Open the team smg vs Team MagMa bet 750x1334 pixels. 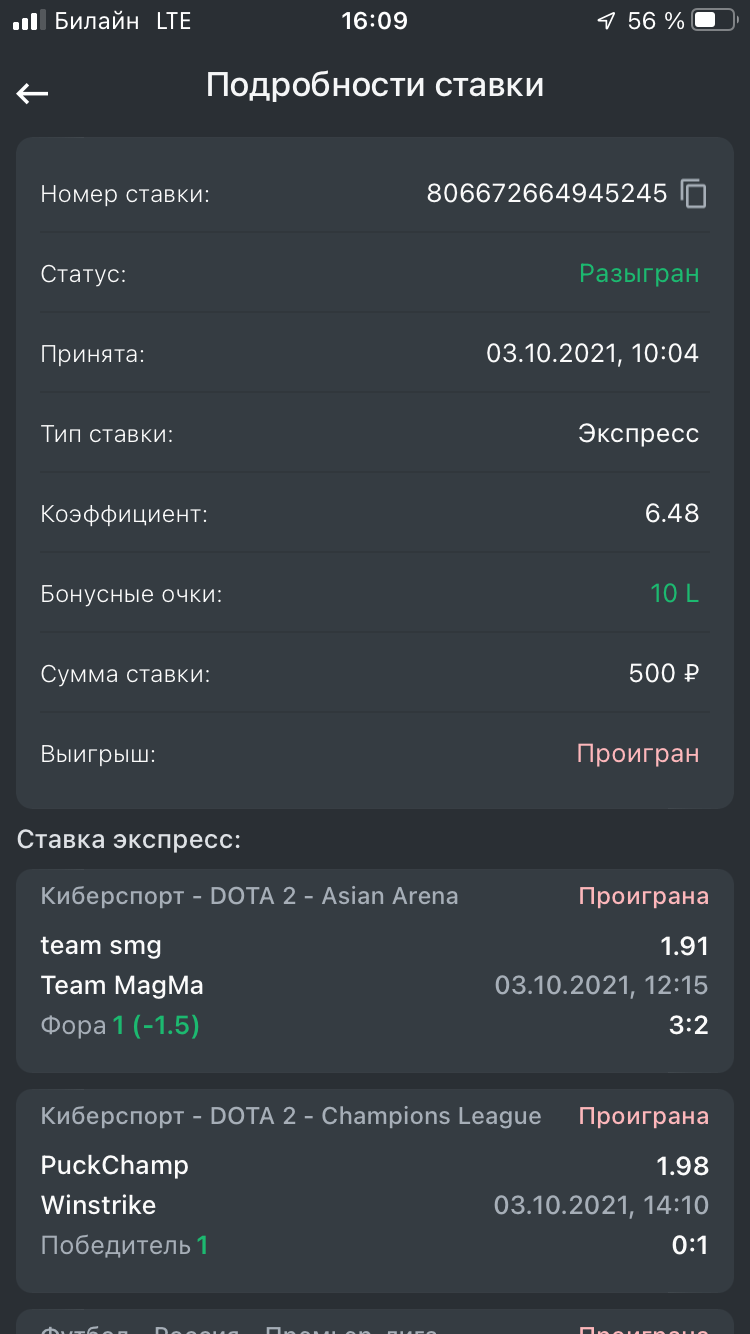[374, 970]
